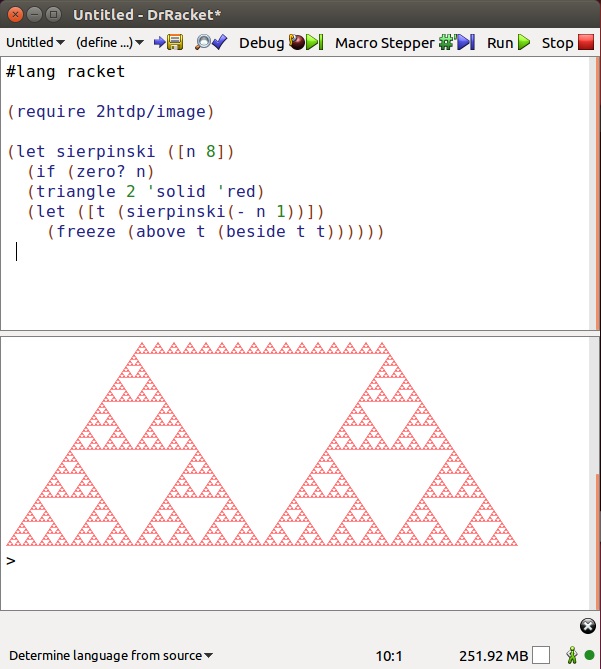Click the running figure status icon
The height and width of the screenshot is (669, 601).
[x=572, y=655]
